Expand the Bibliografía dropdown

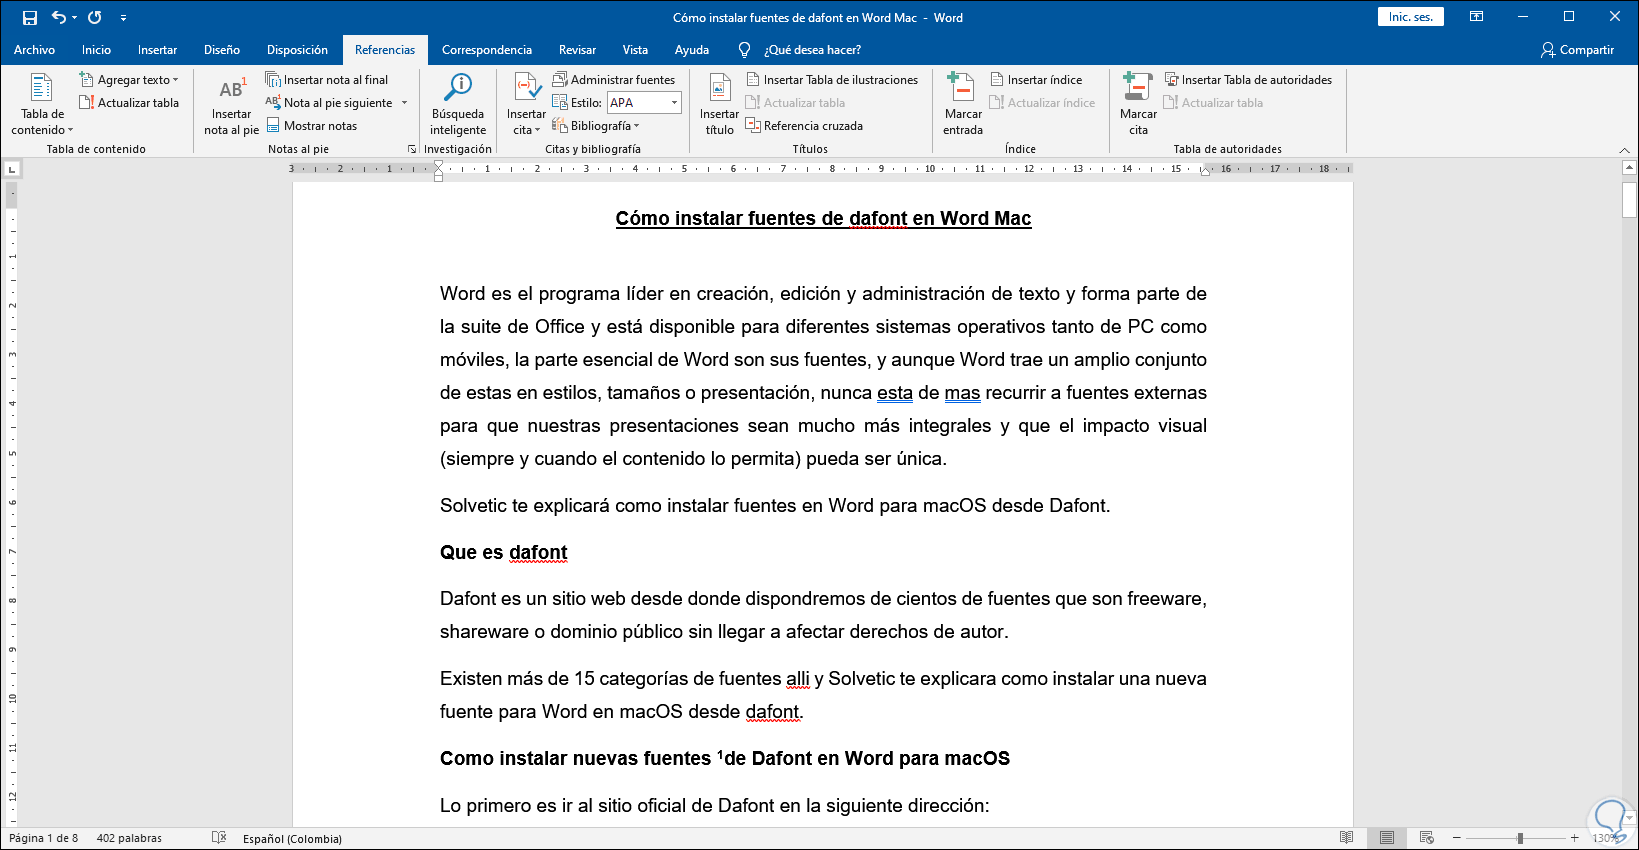click(596, 126)
